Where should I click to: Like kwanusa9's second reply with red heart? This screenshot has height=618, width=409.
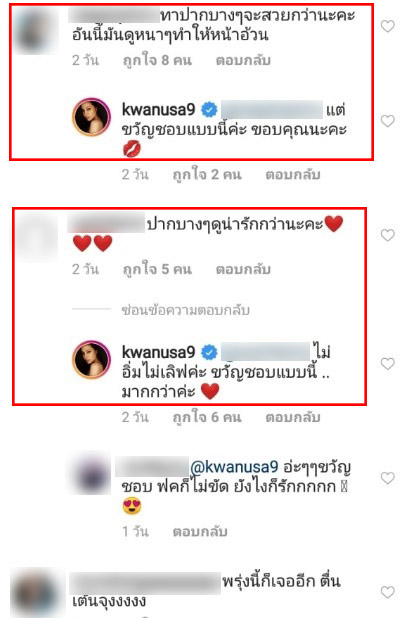click(388, 363)
